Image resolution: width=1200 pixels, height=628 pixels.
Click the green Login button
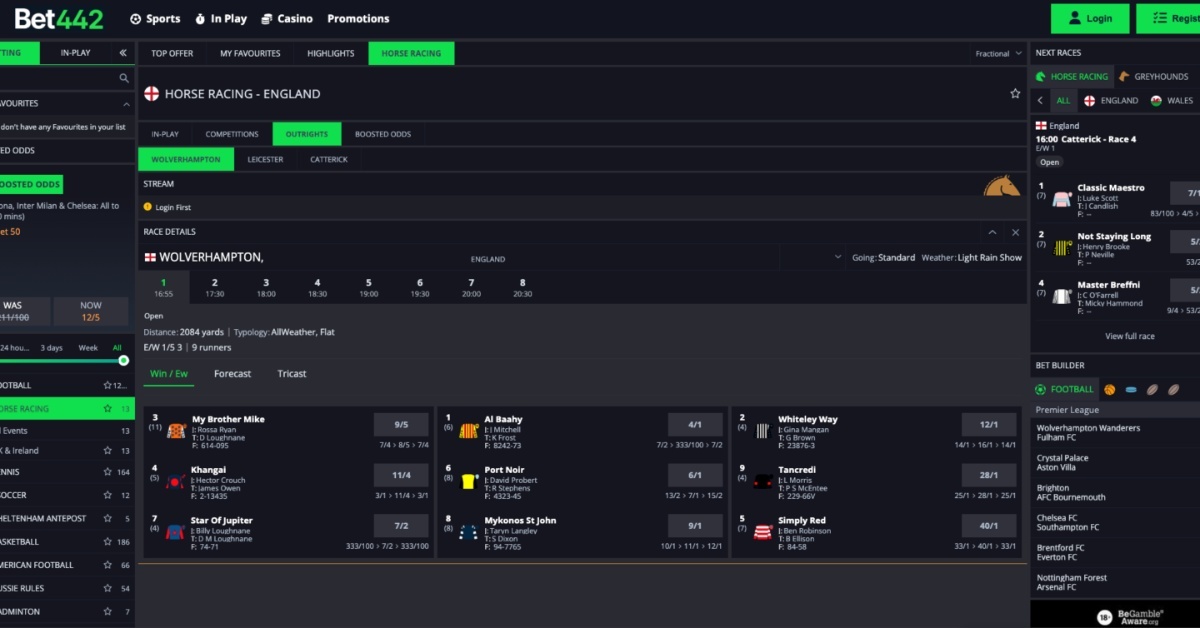[1090, 19]
